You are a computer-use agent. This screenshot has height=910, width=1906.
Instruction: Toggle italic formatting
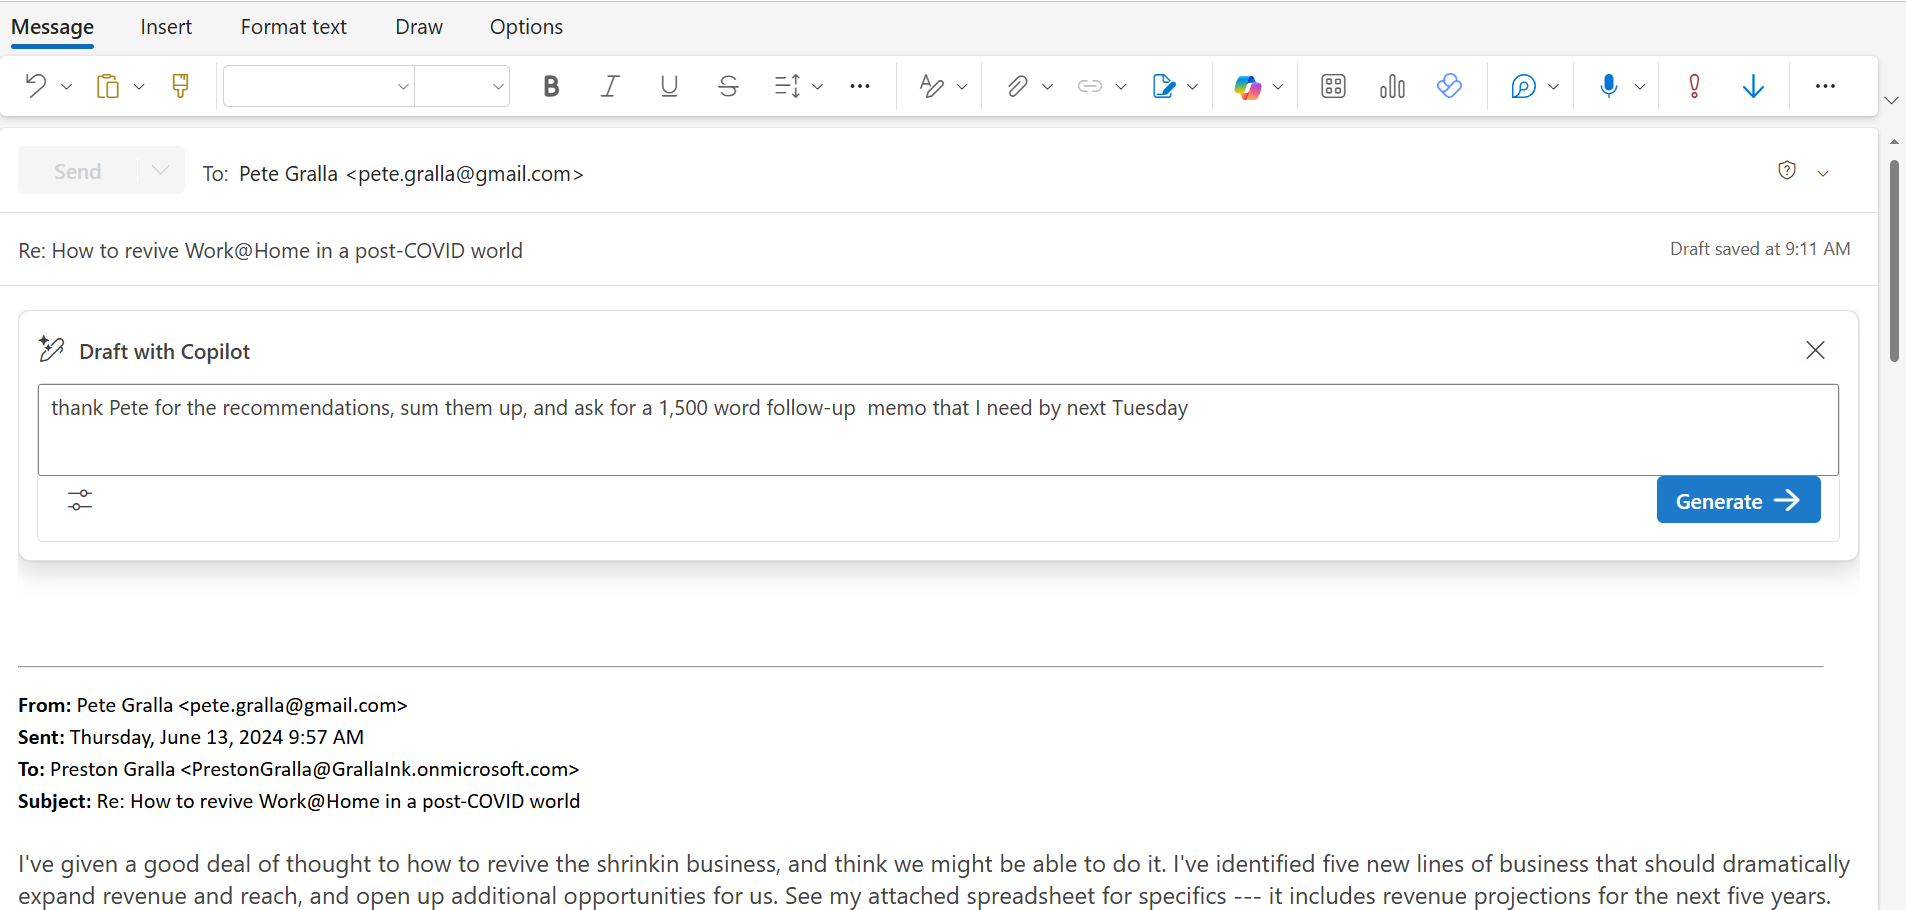point(609,86)
